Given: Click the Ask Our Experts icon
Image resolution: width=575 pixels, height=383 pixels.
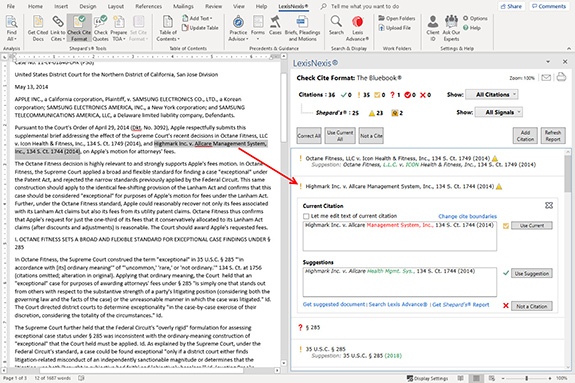Looking at the screenshot, I should (x=451, y=28).
